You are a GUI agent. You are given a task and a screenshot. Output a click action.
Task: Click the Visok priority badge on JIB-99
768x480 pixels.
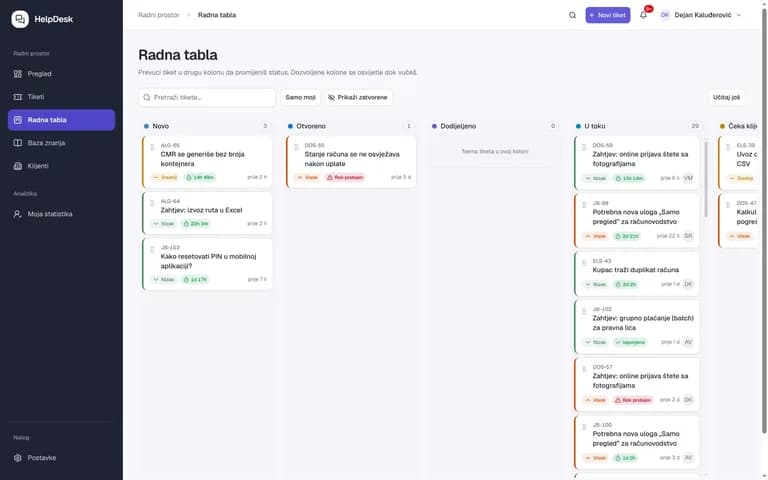[596, 236]
